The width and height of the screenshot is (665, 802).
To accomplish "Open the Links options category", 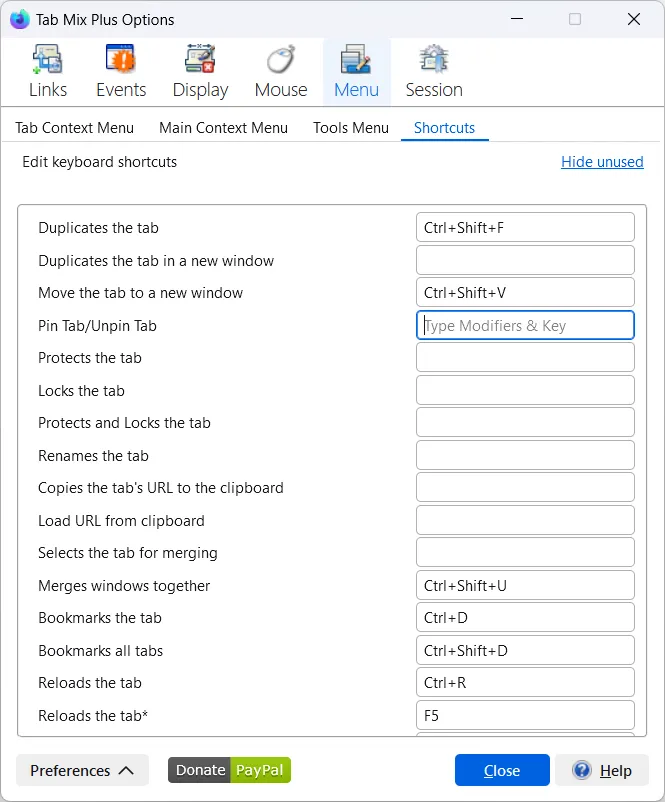I will click(x=47, y=72).
